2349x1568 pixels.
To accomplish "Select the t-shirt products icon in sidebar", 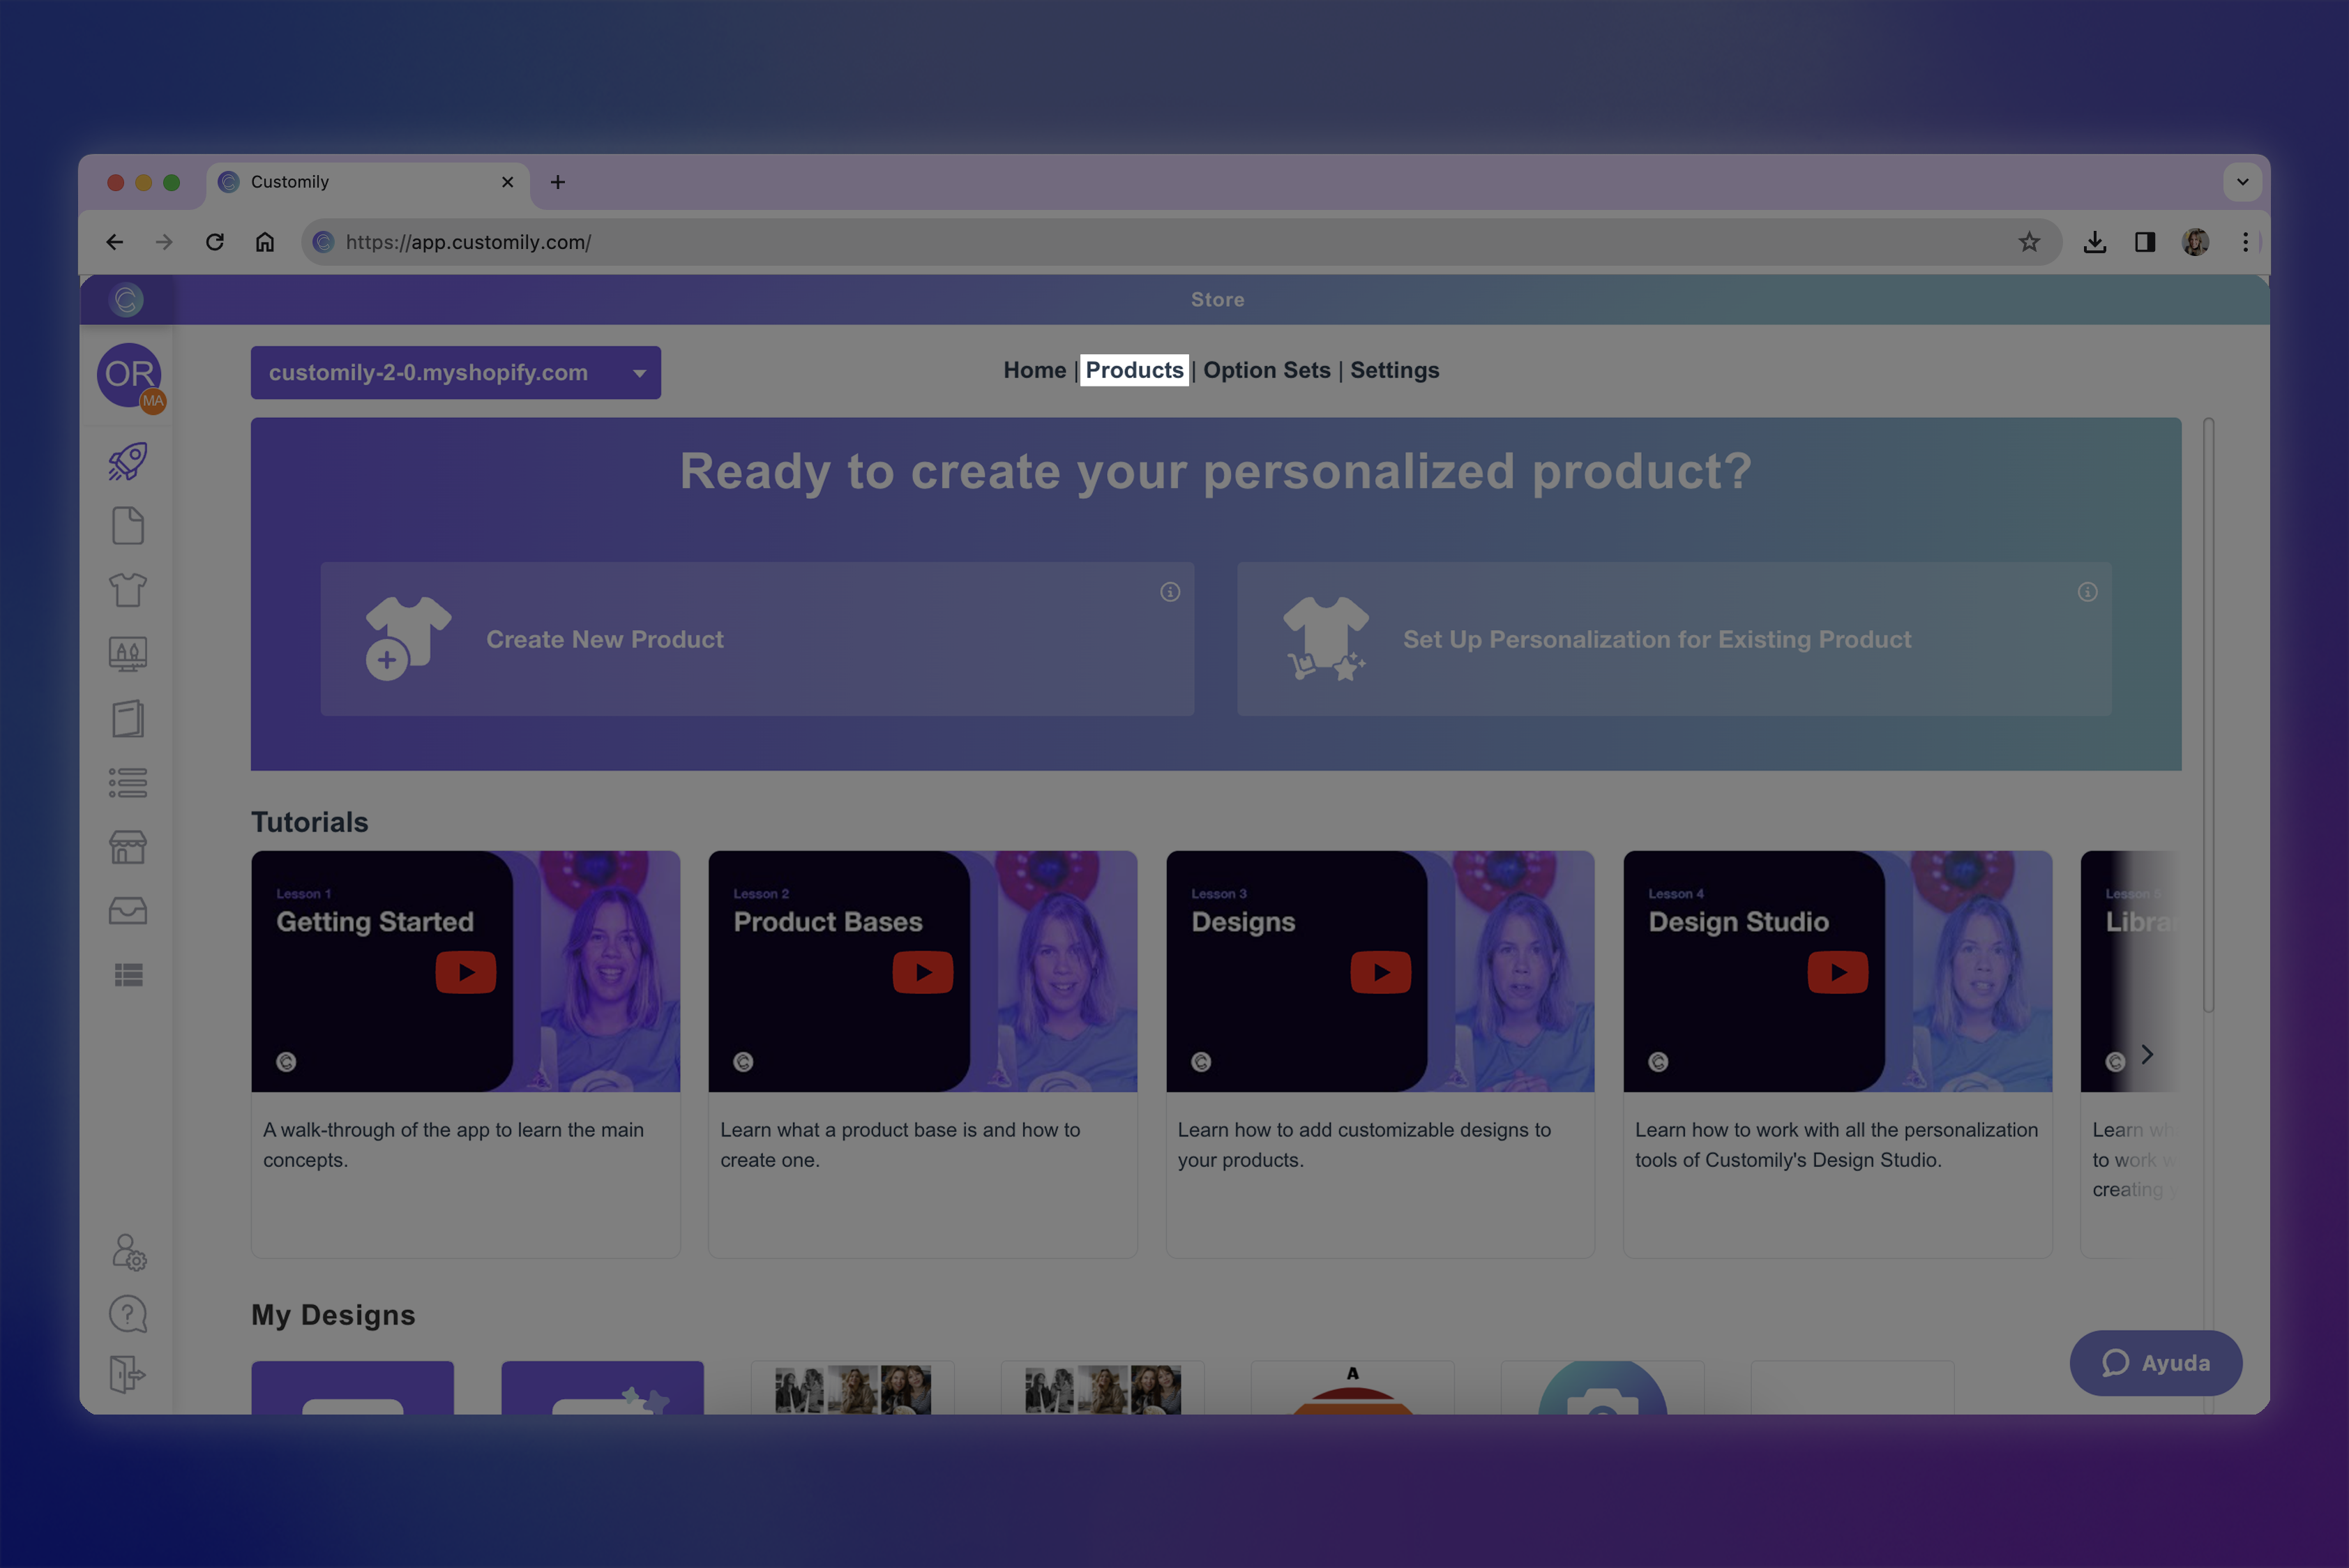I will tap(127, 590).
